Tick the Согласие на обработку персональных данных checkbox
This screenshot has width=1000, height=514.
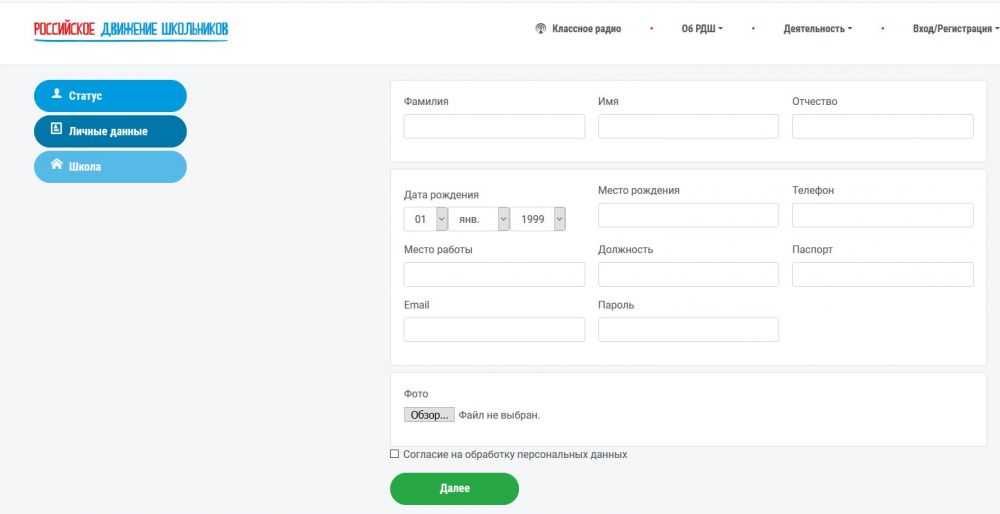(394, 454)
